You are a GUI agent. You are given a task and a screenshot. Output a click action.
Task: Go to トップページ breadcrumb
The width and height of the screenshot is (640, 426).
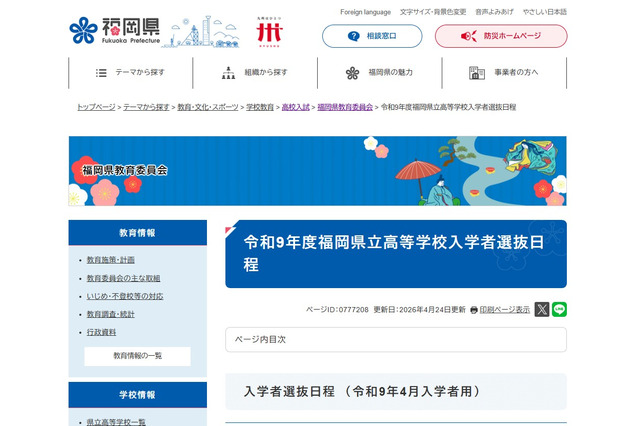[96, 107]
